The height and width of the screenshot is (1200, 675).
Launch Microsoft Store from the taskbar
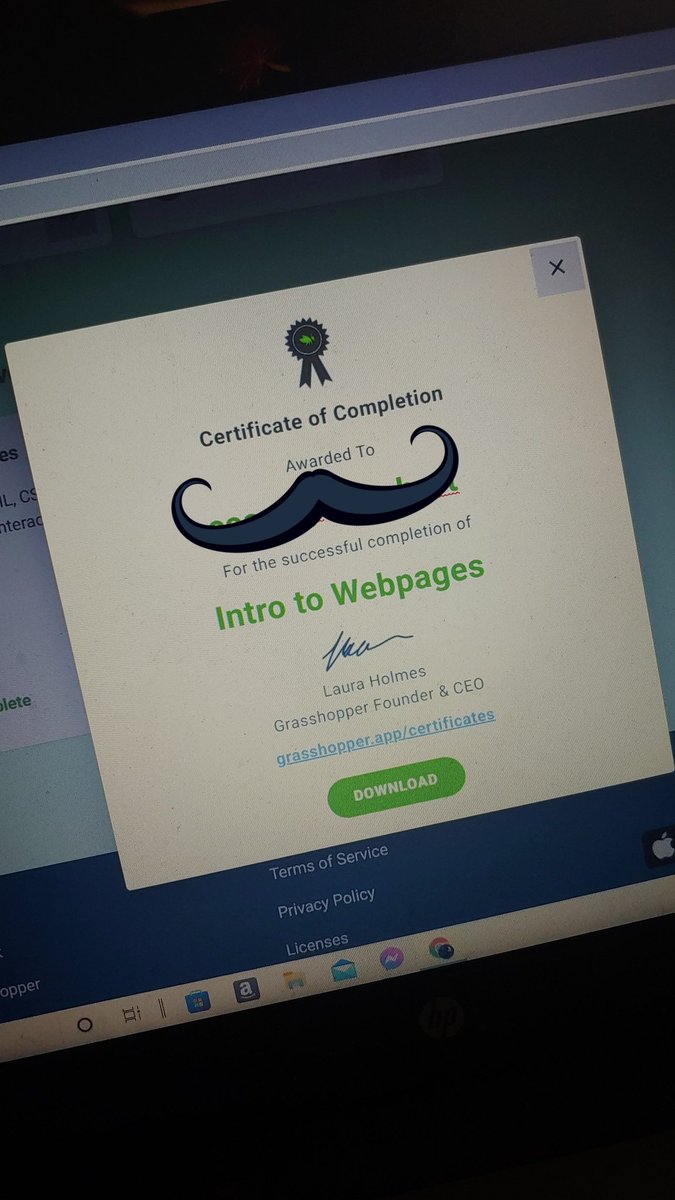[198, 1000]
